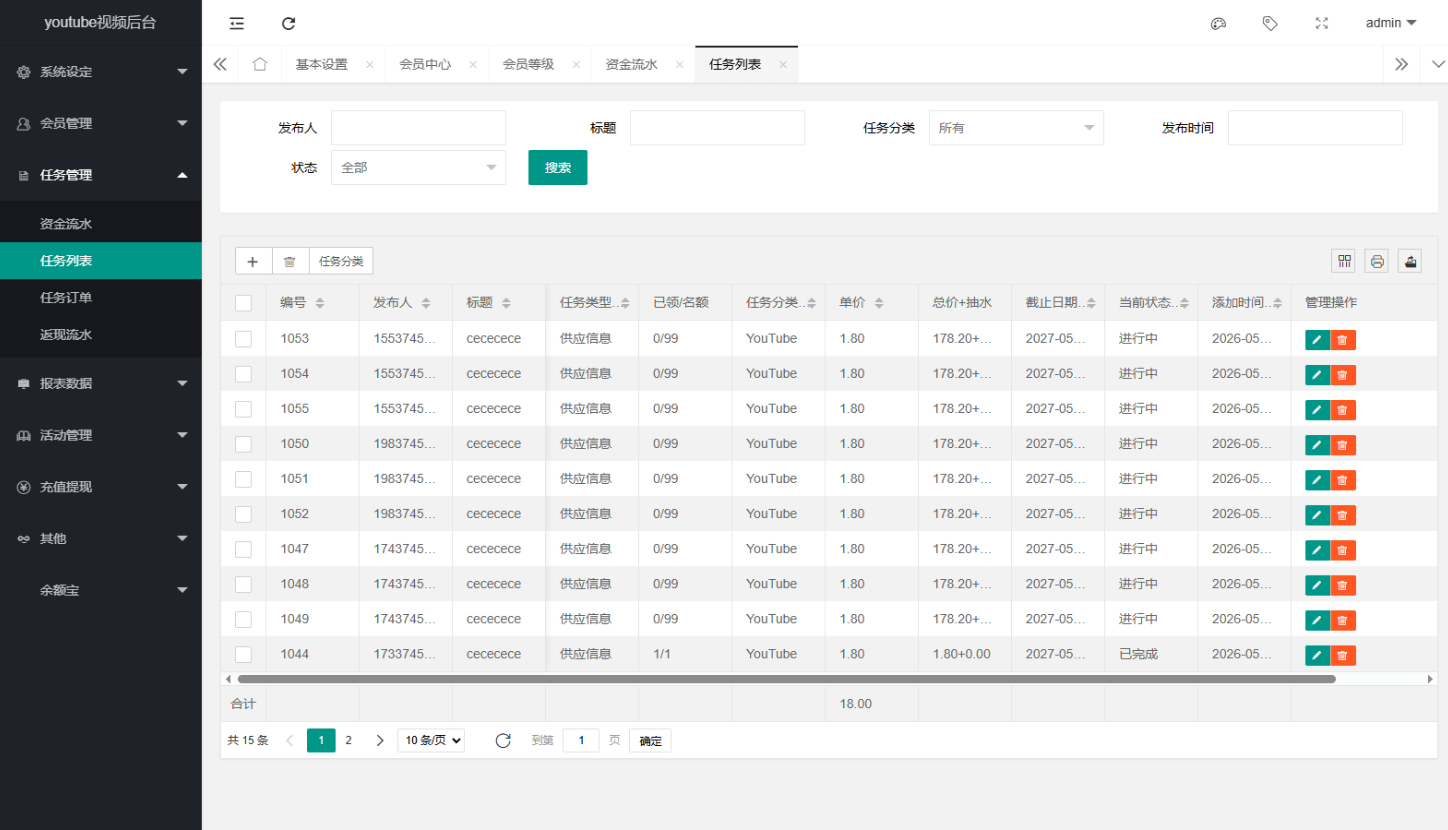Image resolution: width=1448 pixels, height=830 pixels.
Task: Delete task 1050 with the orange trash icon
Action: tap(1343, 445)
